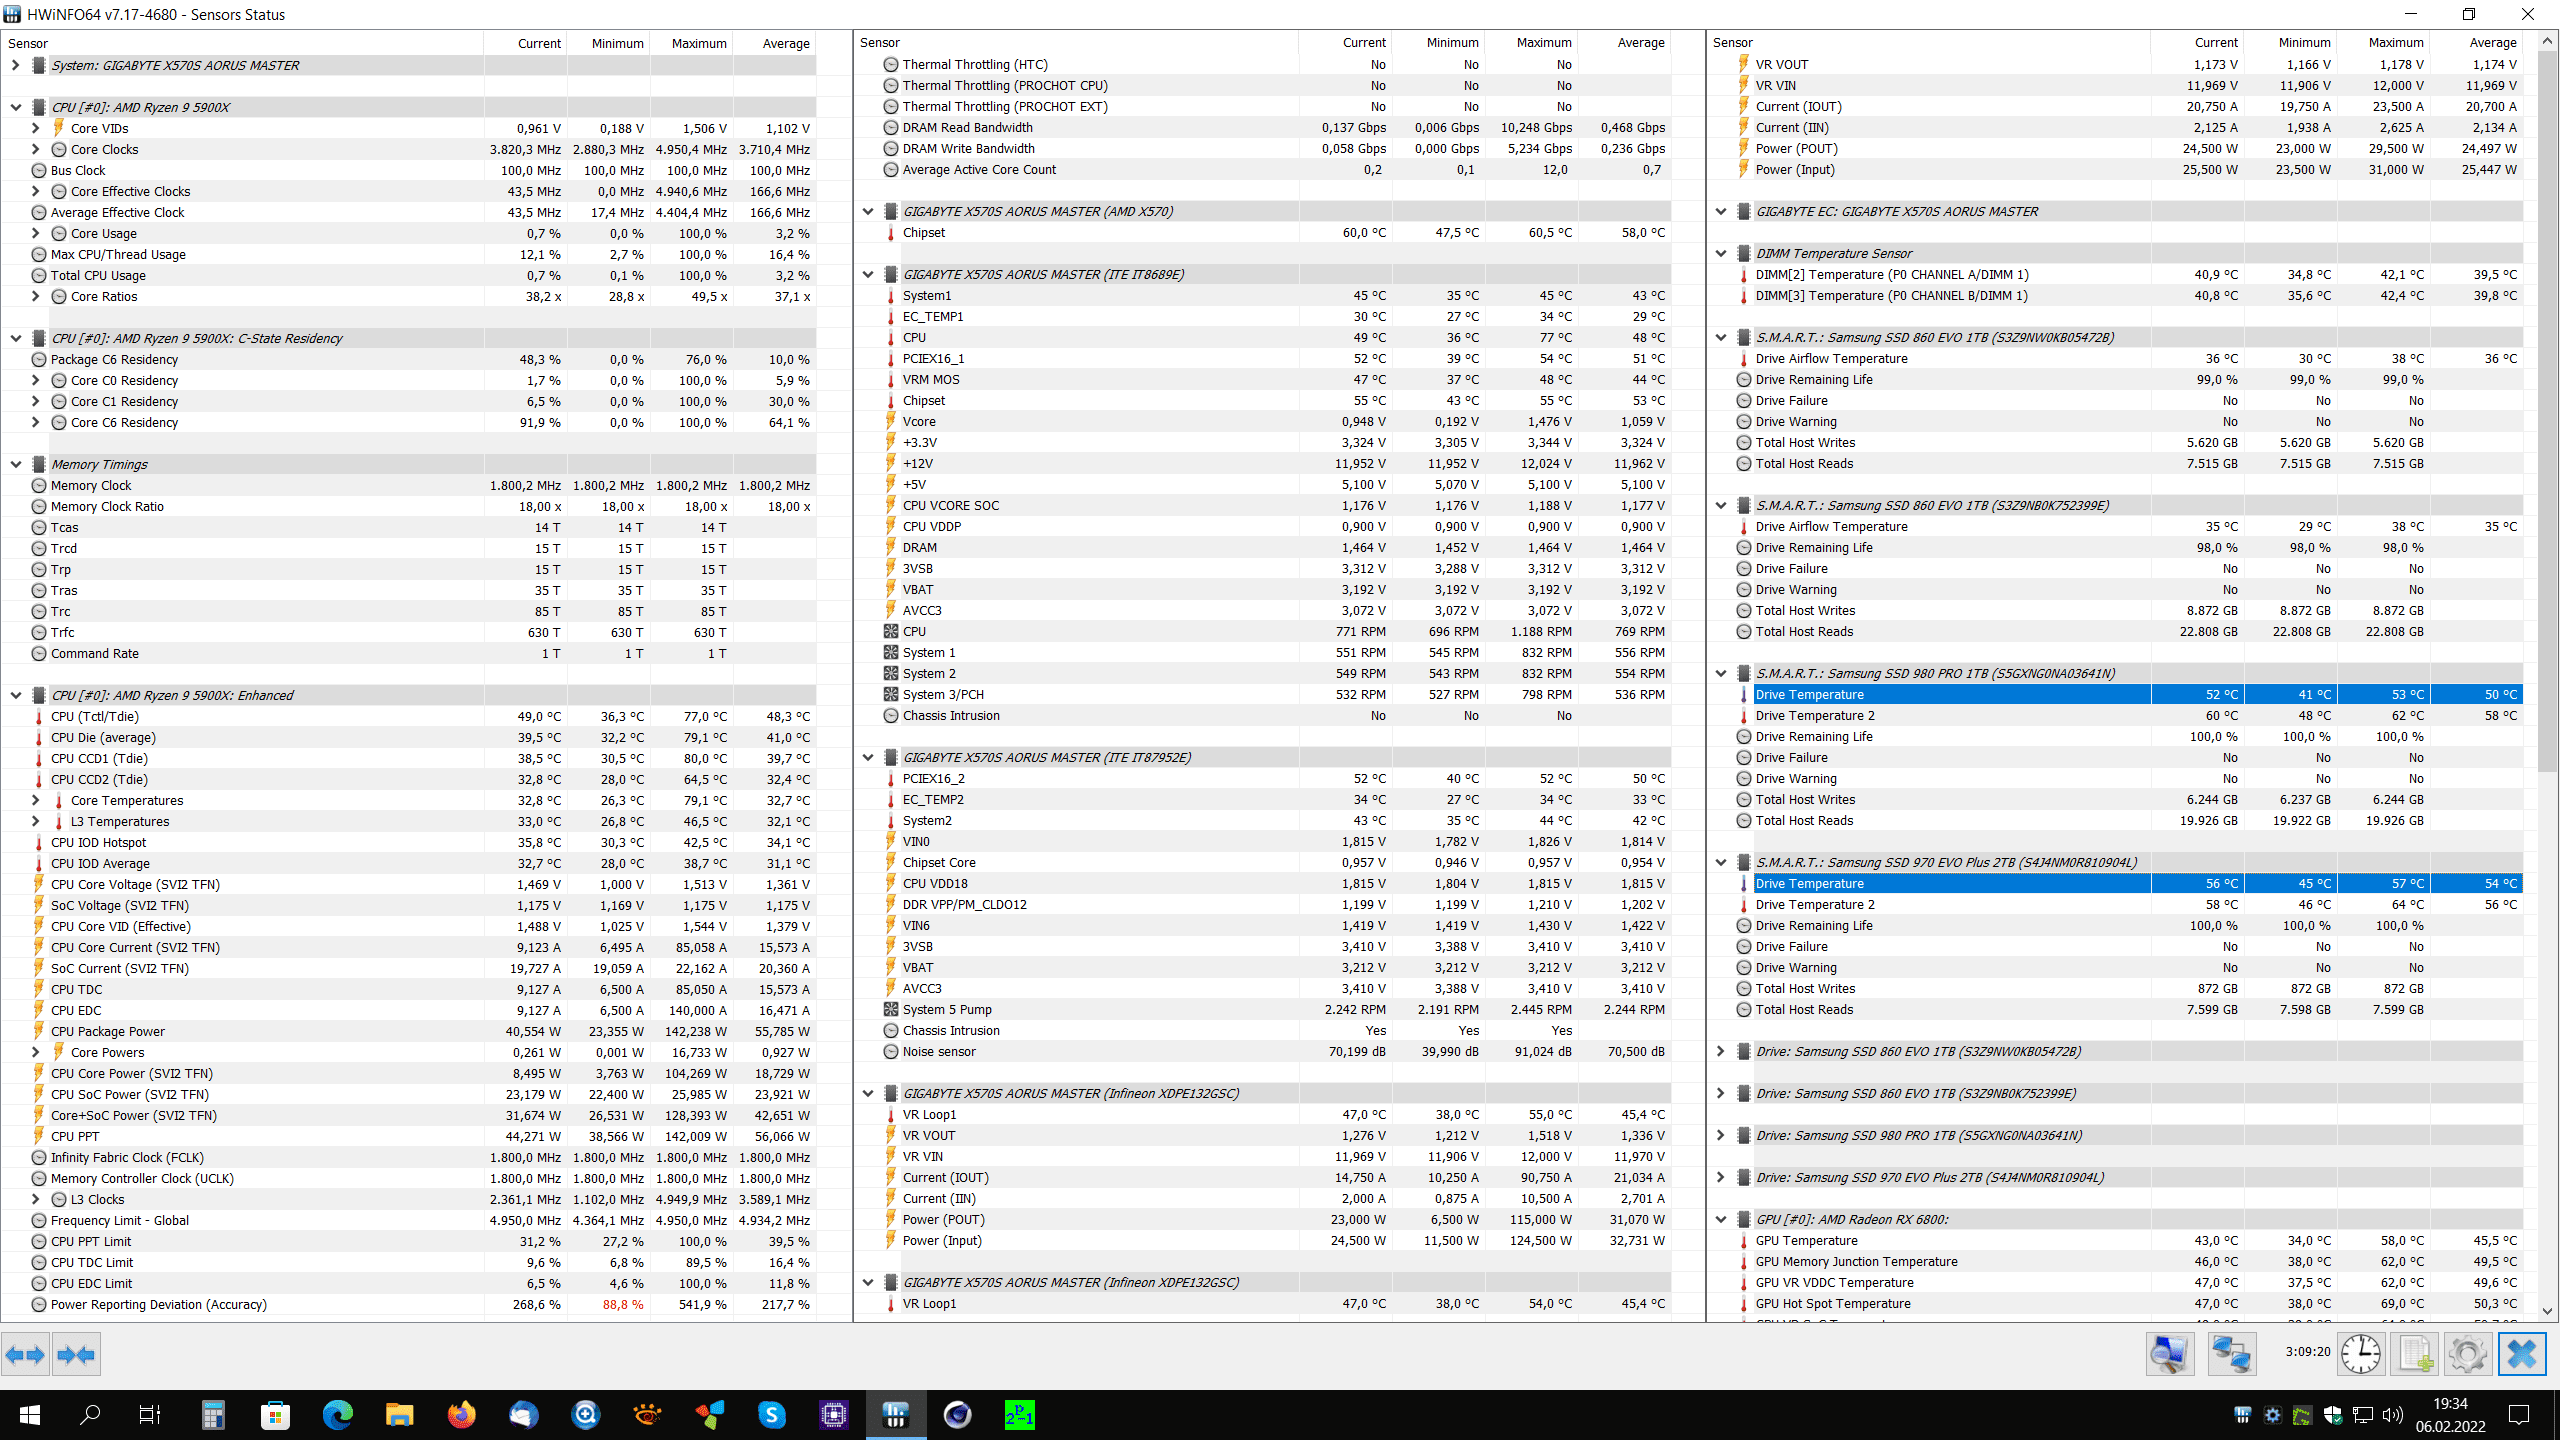Click the Maximum column header in middle pane

point(1531,43)
